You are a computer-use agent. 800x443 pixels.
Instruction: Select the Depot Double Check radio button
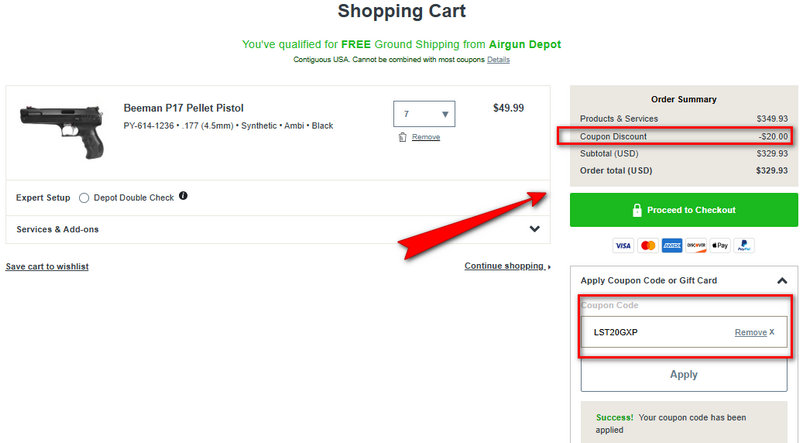pos(84,198)
